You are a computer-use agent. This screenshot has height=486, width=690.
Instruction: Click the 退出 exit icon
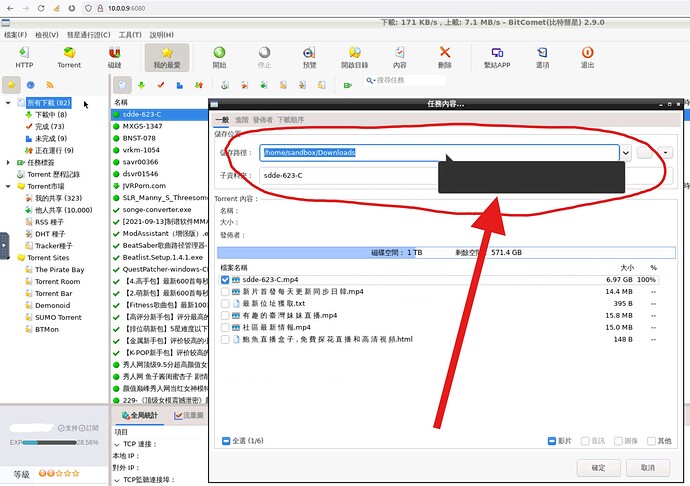point(589,56)
